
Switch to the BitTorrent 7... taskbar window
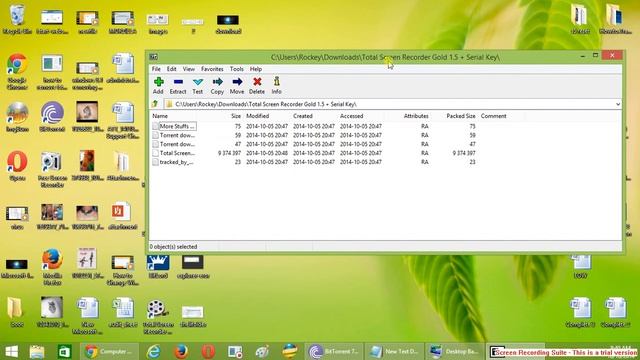pos(333,351)
